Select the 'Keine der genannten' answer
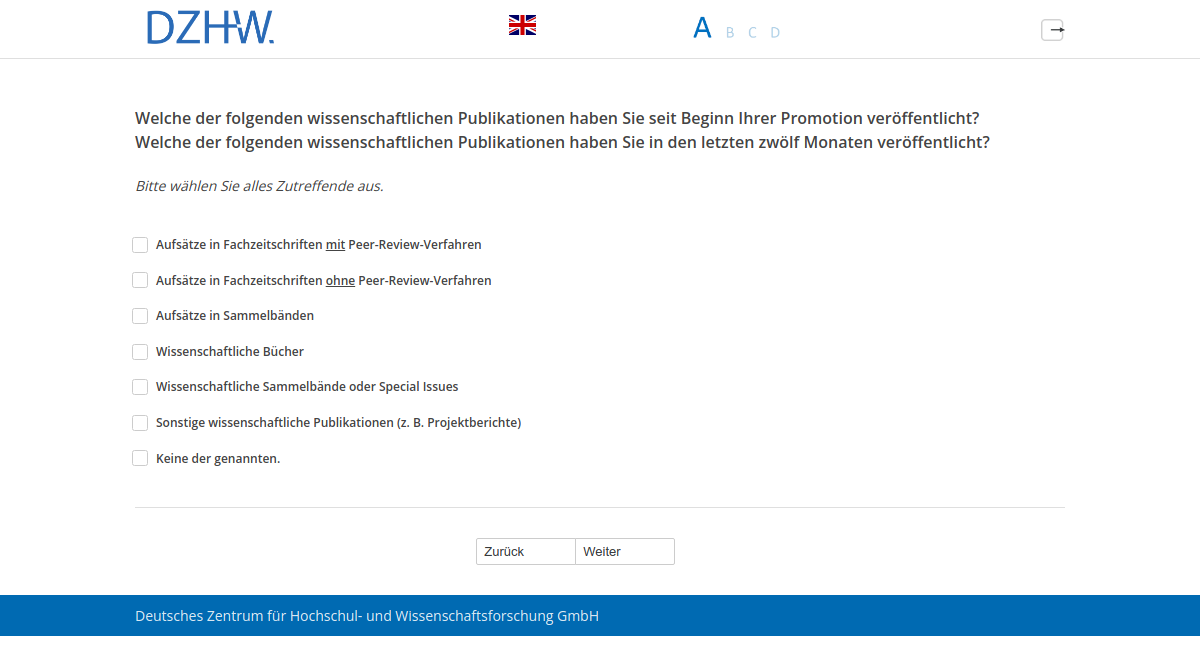The height and width of the screenshot is (645, 1200). [x=140, y=458]
